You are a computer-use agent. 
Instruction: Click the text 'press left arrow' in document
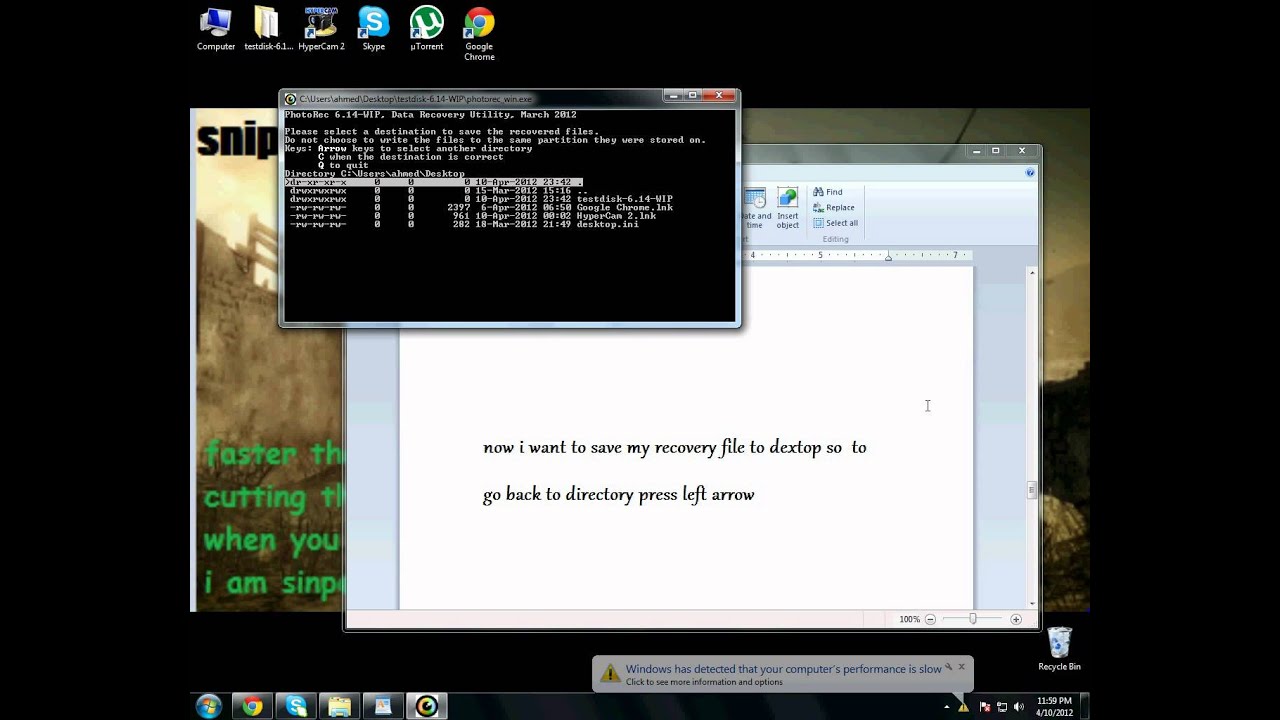click(697, 494)
